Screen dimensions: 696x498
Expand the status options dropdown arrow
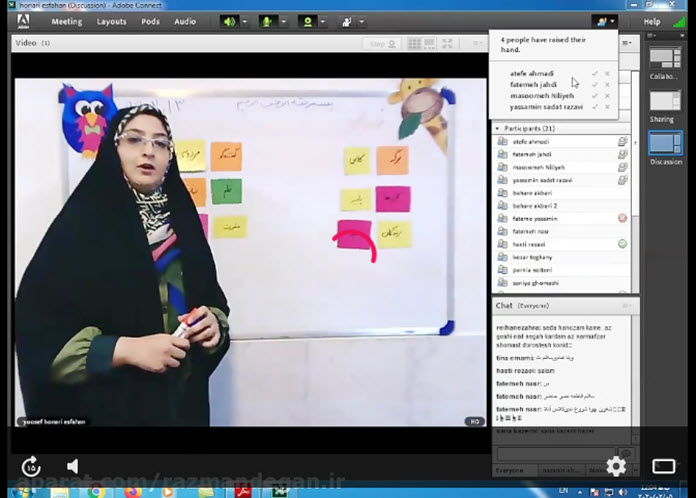[x=362, y=21]
